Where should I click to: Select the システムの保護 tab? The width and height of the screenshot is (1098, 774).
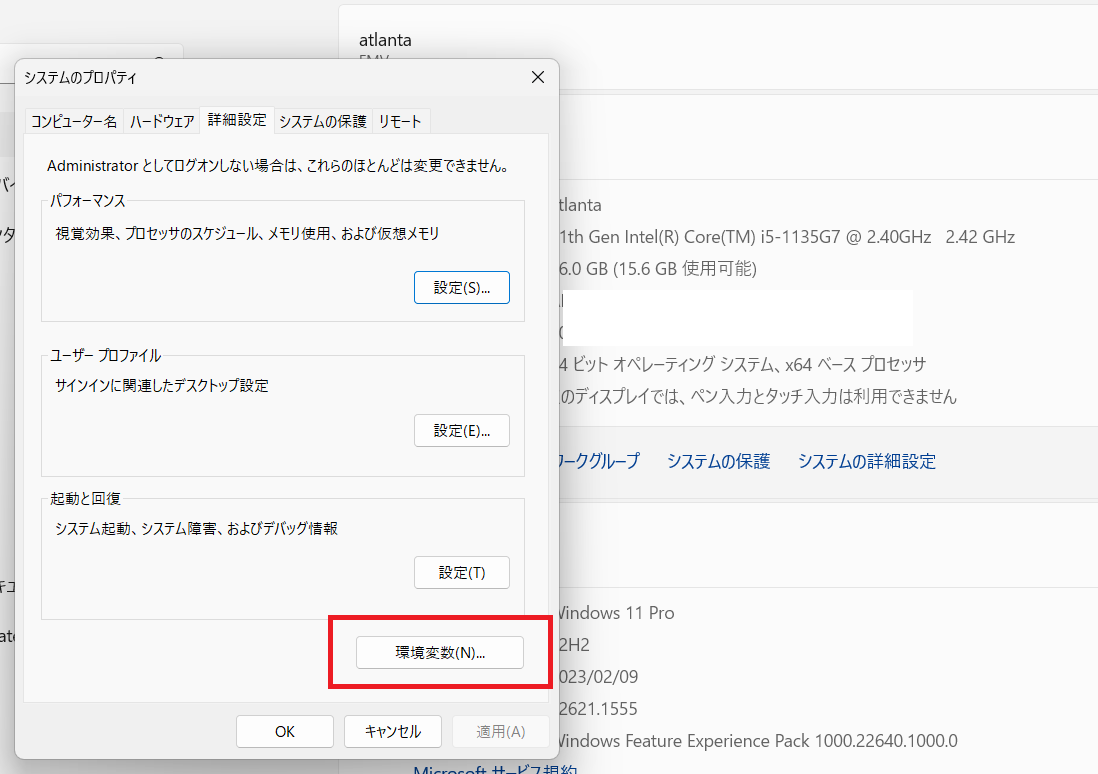[x=322, y=119]
